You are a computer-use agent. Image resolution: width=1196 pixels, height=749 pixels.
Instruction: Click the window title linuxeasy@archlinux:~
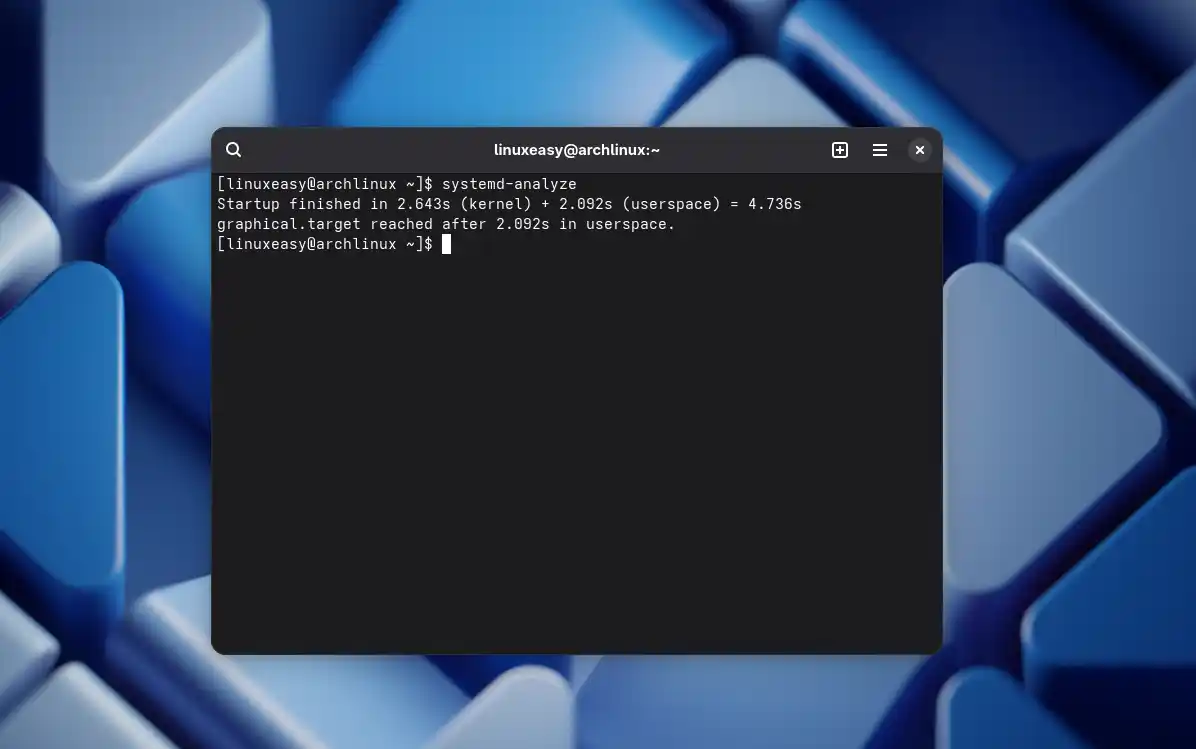(577, 149)
